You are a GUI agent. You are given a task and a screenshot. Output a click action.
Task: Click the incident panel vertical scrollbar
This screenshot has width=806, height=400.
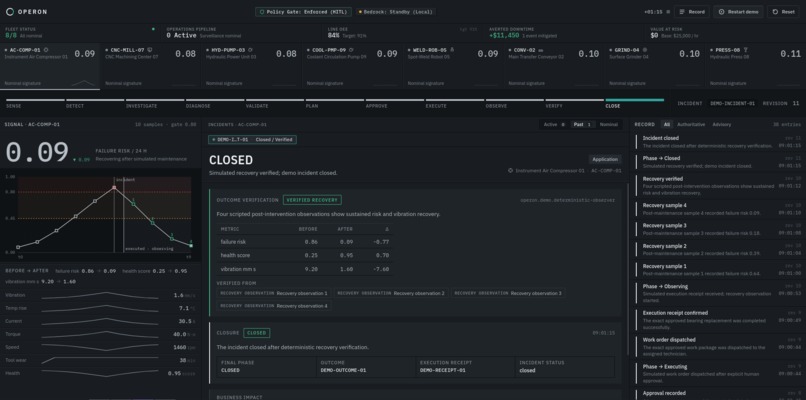(x=628, y=268)
